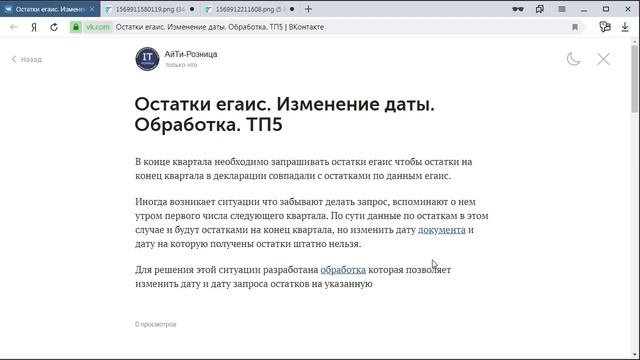The height and width of the screenshot is (360, 640).
Task: Click the article title Остатки егаис
Action: click(x=284, y=115)
